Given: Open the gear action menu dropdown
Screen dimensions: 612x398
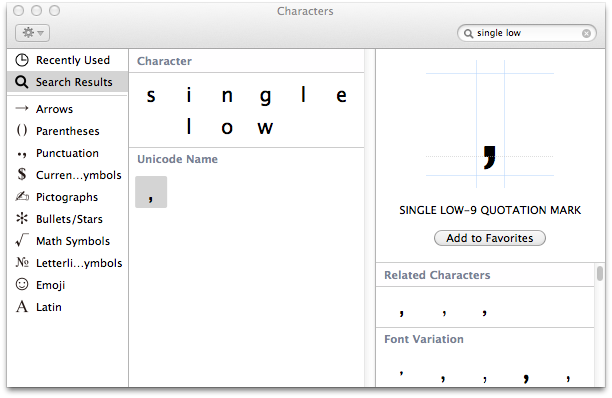Looking at the screenshot, I should click(x=32, y=33).
